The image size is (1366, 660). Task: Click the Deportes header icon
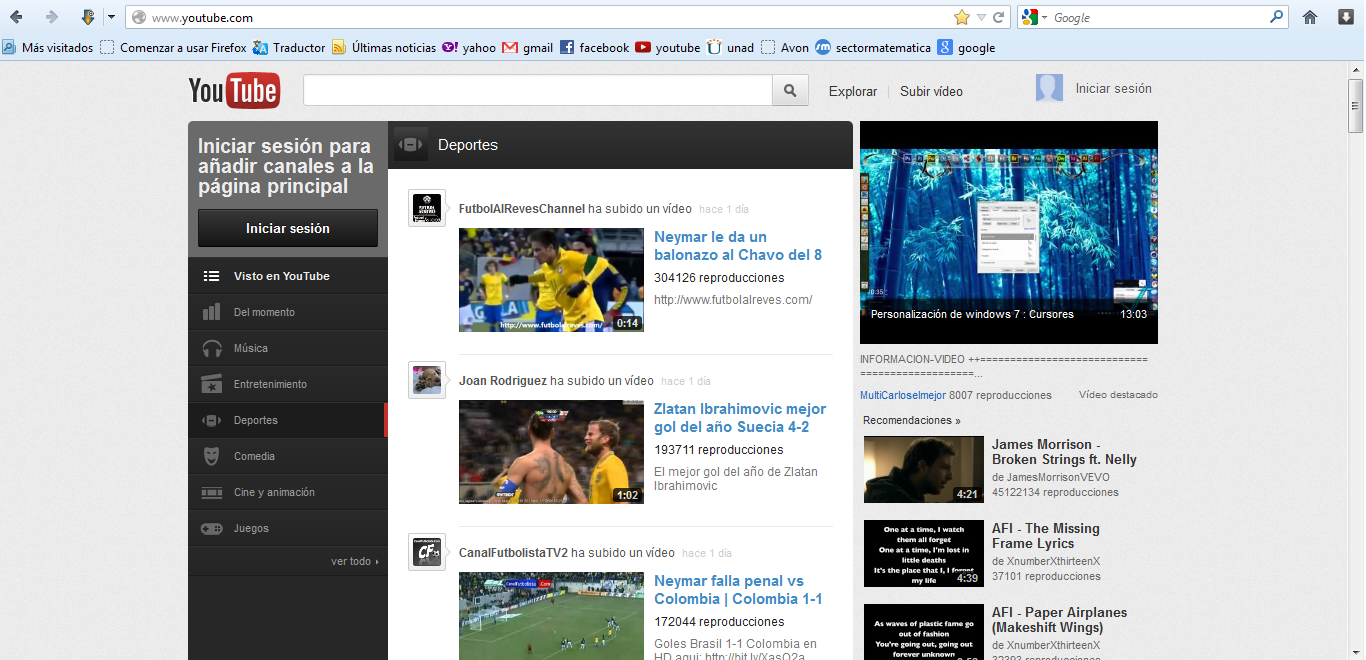[410, 145]
